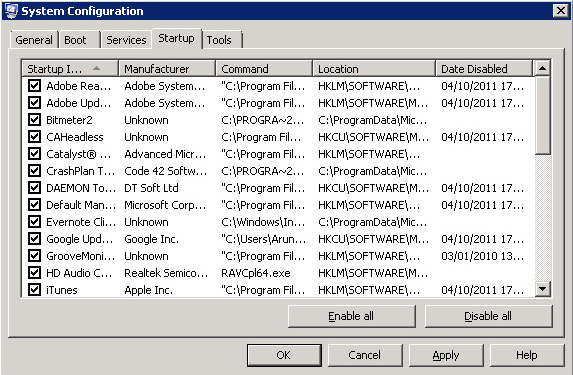Select the iTunes item name

[62, 290]
